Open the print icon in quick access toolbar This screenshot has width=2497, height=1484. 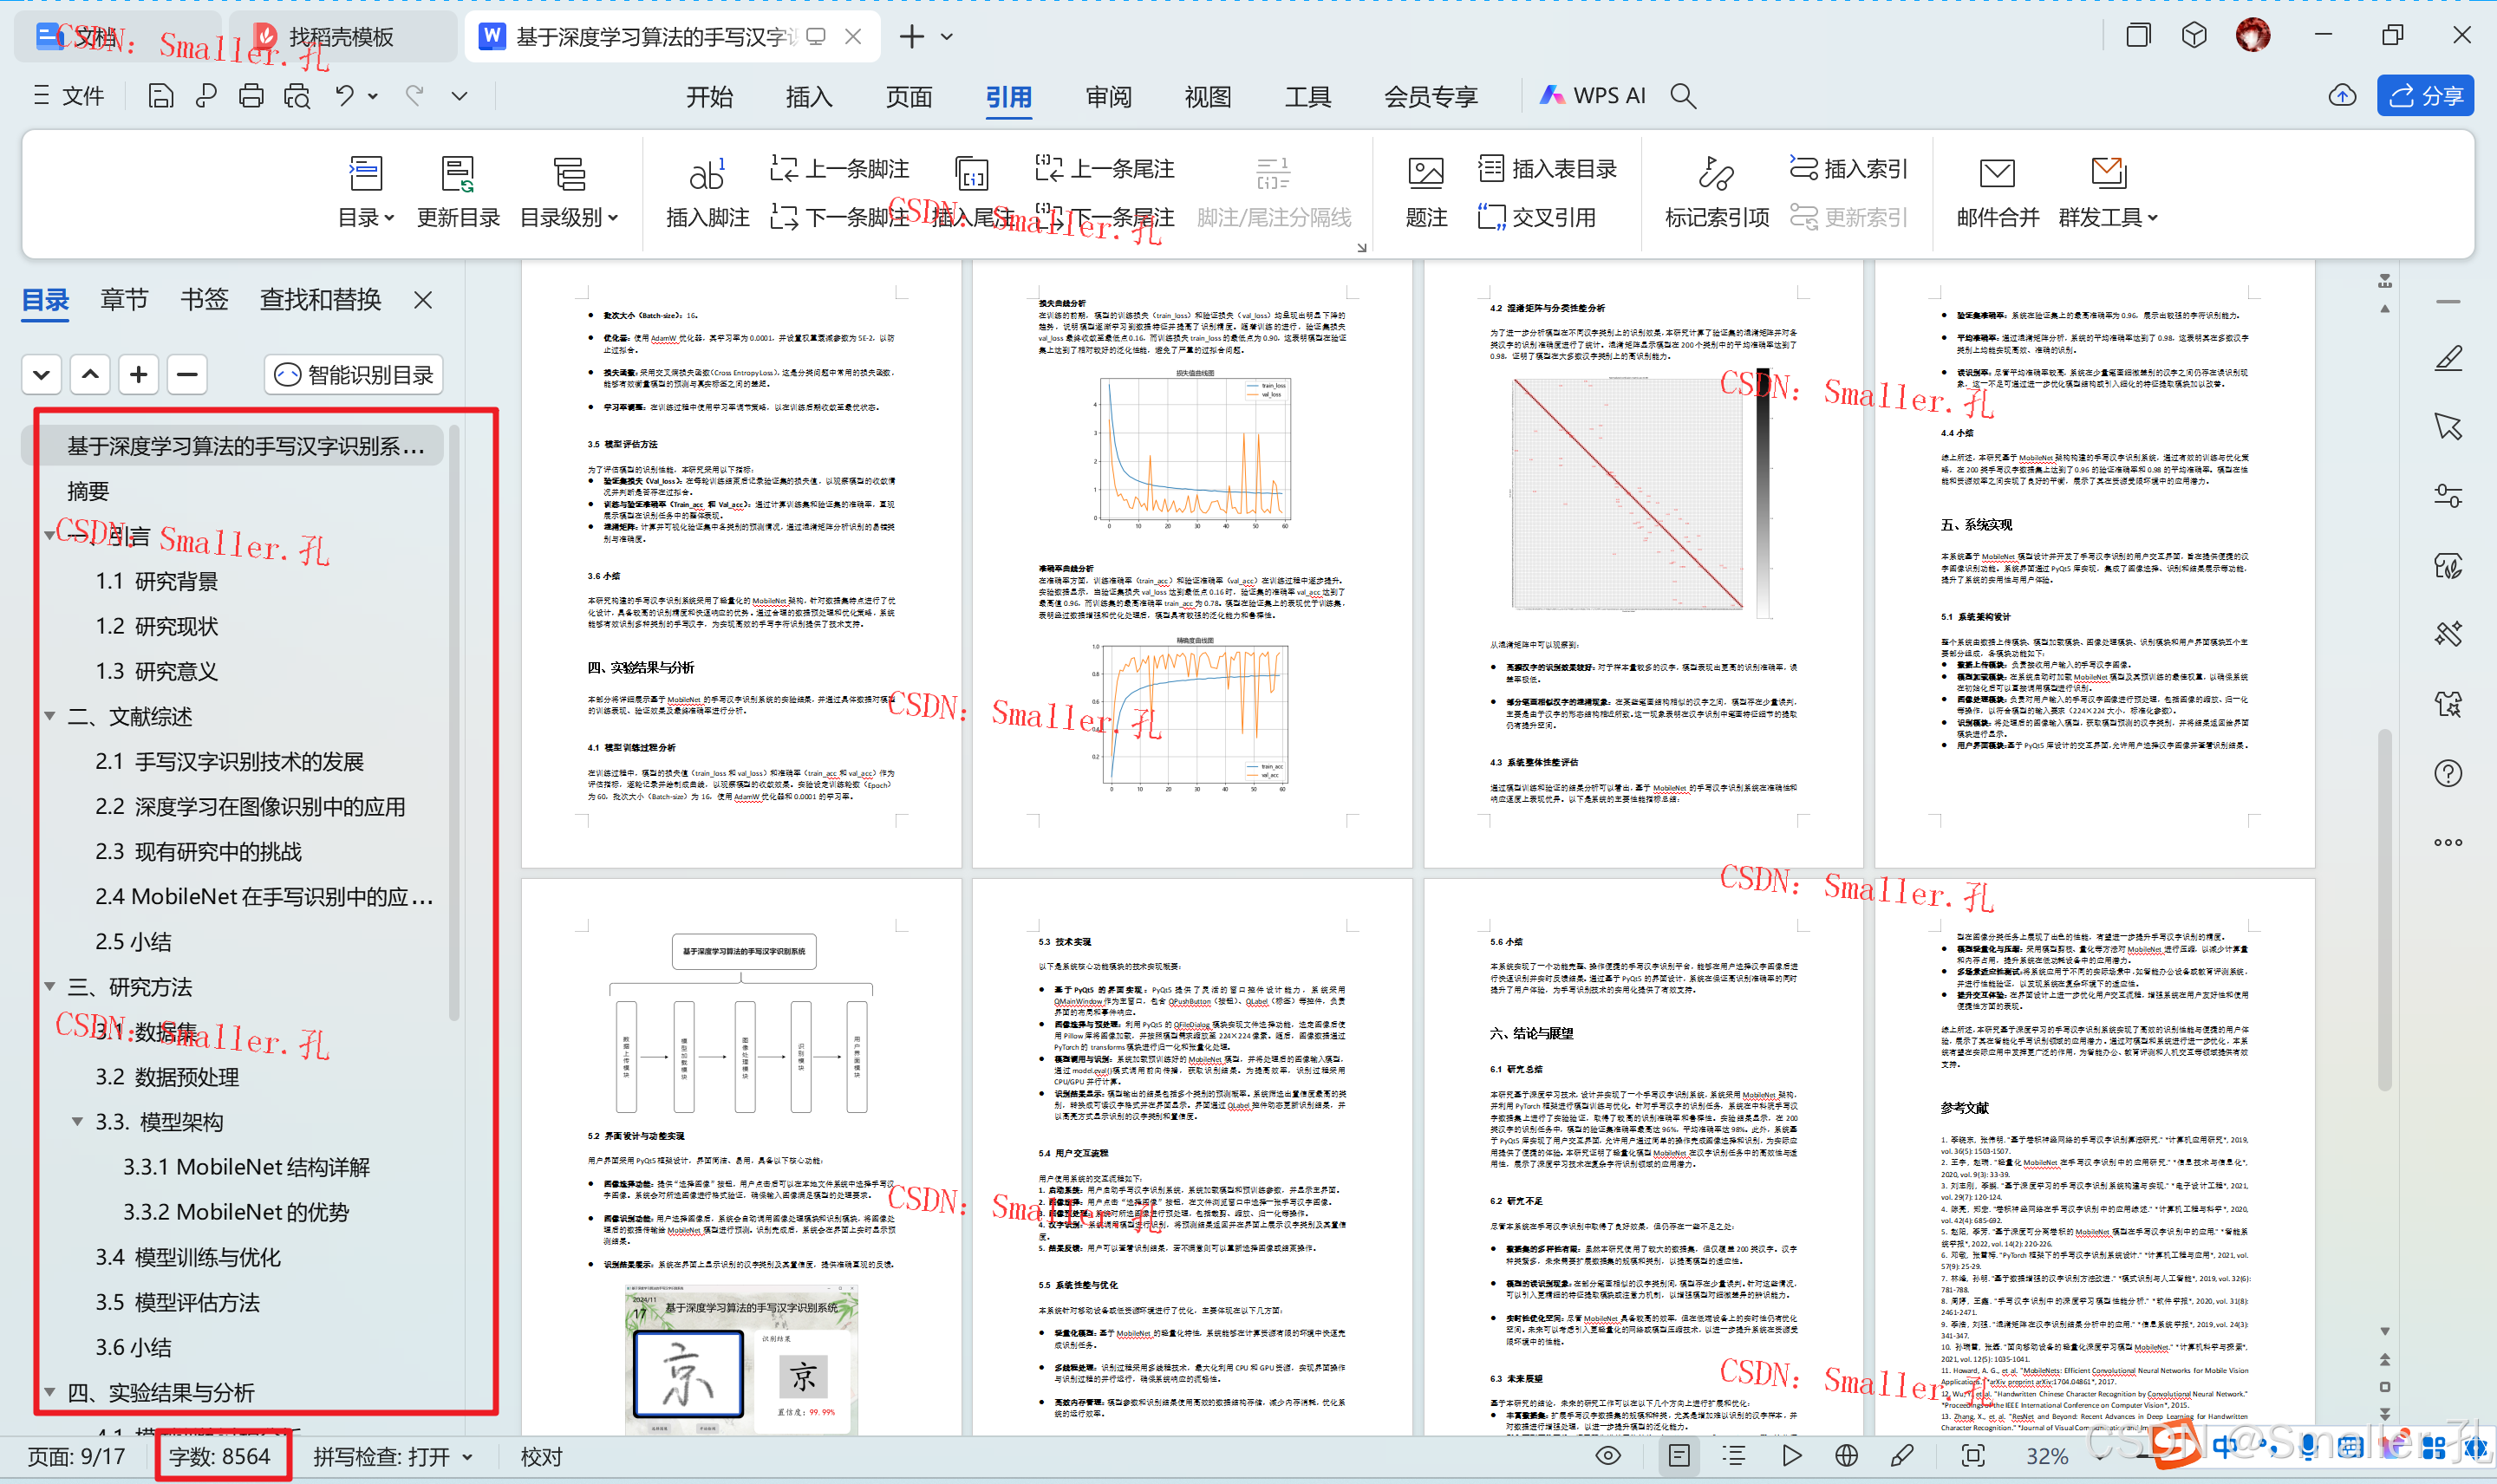point(251,95)
